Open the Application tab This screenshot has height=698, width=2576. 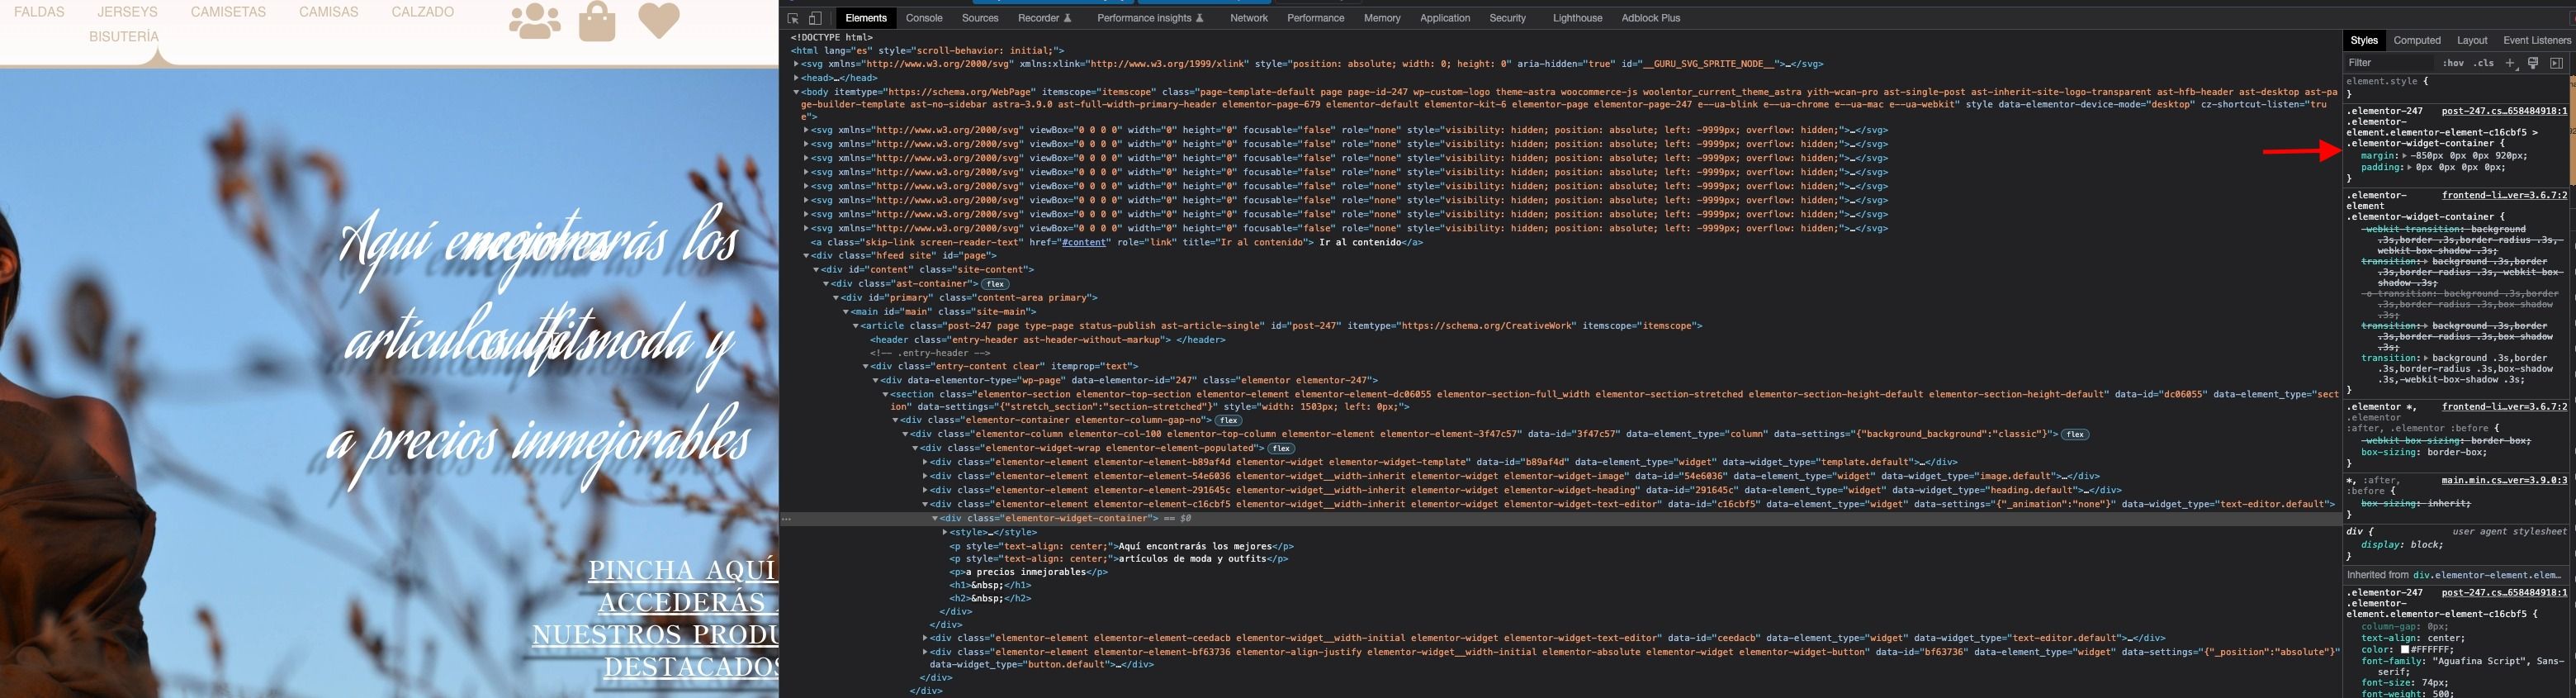pyautogui.click(x=1445, y=18)
